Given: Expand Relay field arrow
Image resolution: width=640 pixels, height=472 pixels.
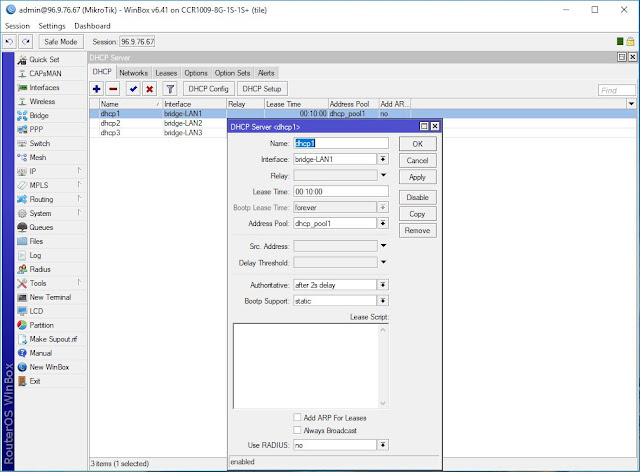Looking at the screenshot, I should point(383,175).
